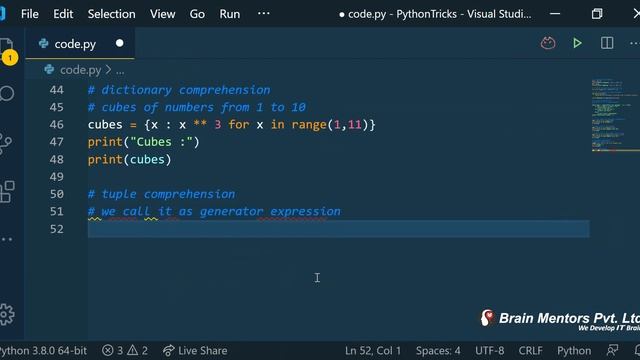This screenshot has width=640, height=360.
Task: Click the print(cubes) line
Action: click(x=129, y=160)
